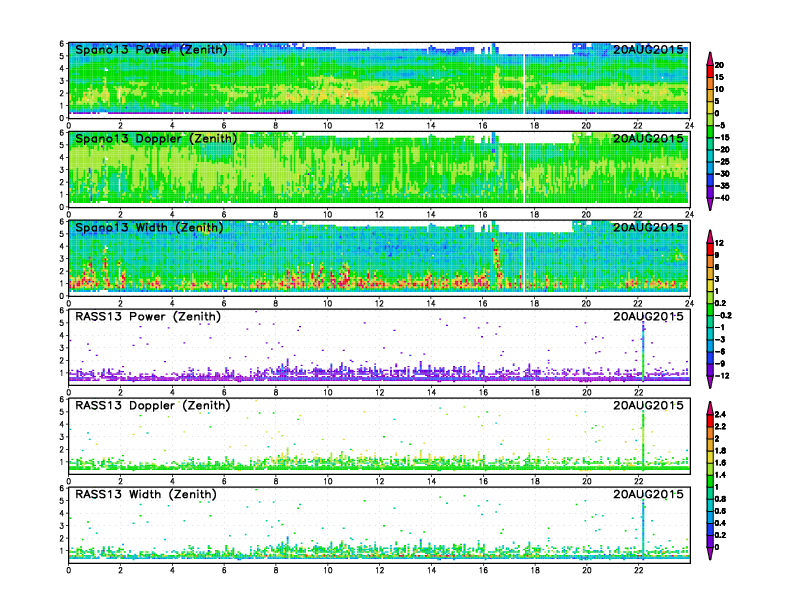Click the -9 label on the middle colorbar
The image size is (792, 612).
click(x=720, y=364)
